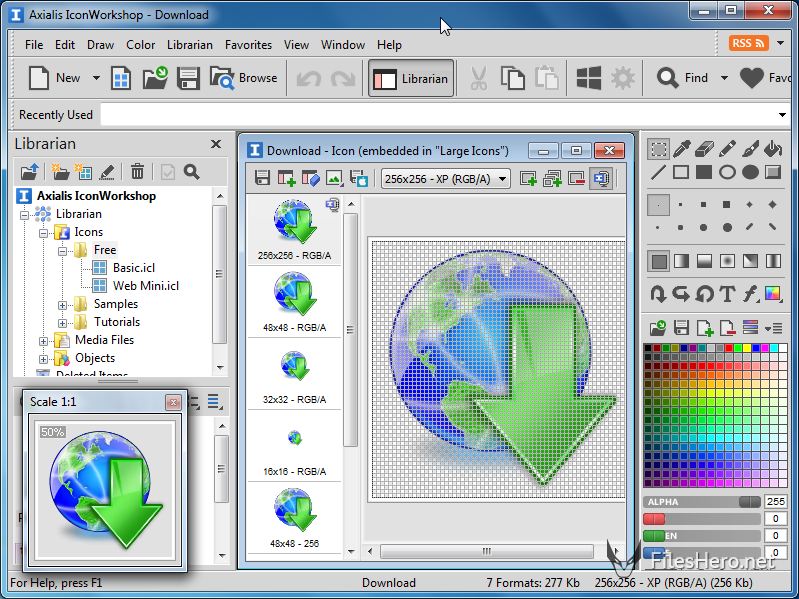Pick the color picker eyedropper tool

[681, 149]
